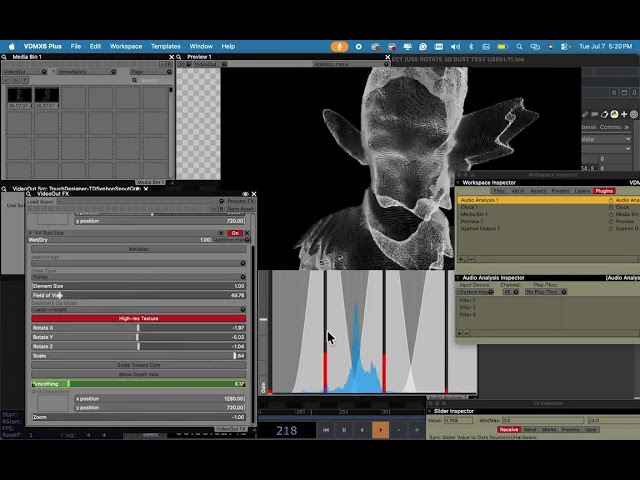
Task: Open the Geometry Dis Mode dropdown
Action: [138, 310]
